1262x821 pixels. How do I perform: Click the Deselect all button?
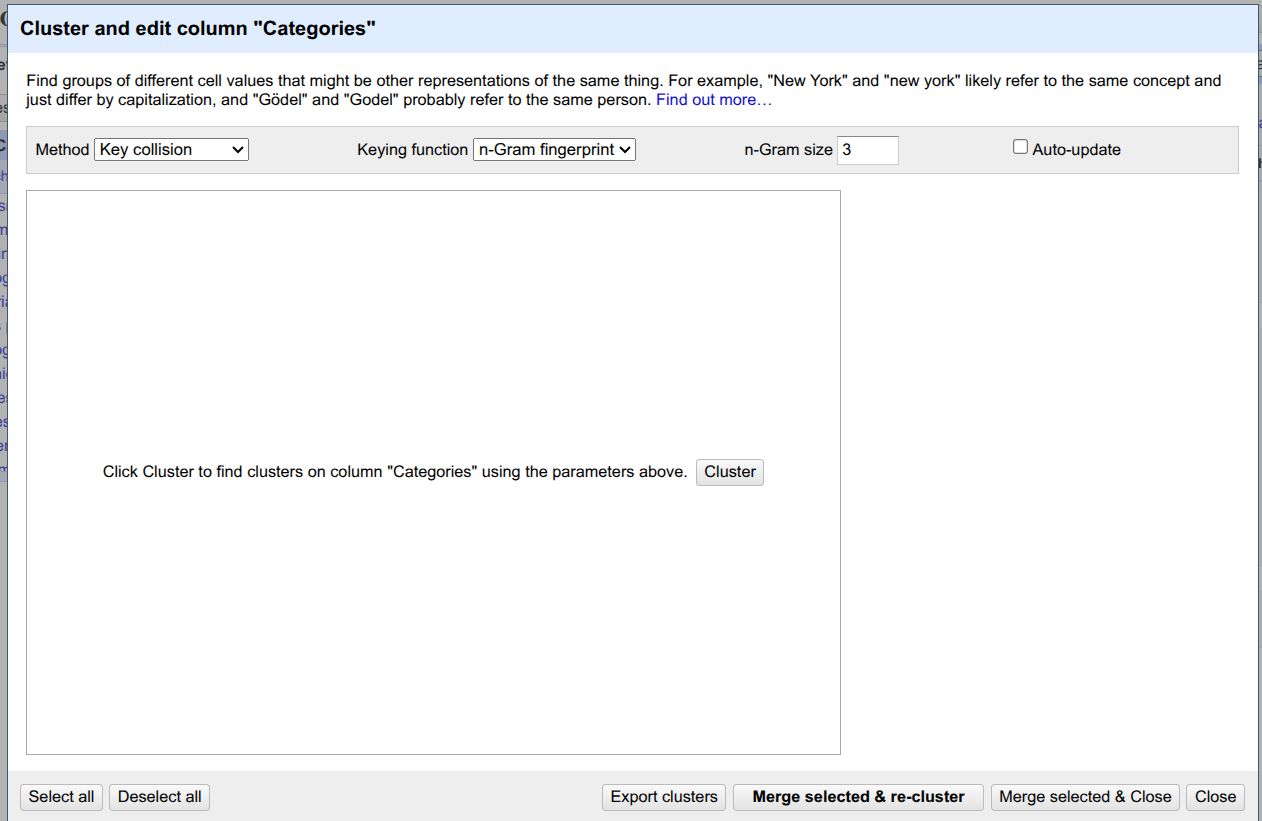pos(159,797)
